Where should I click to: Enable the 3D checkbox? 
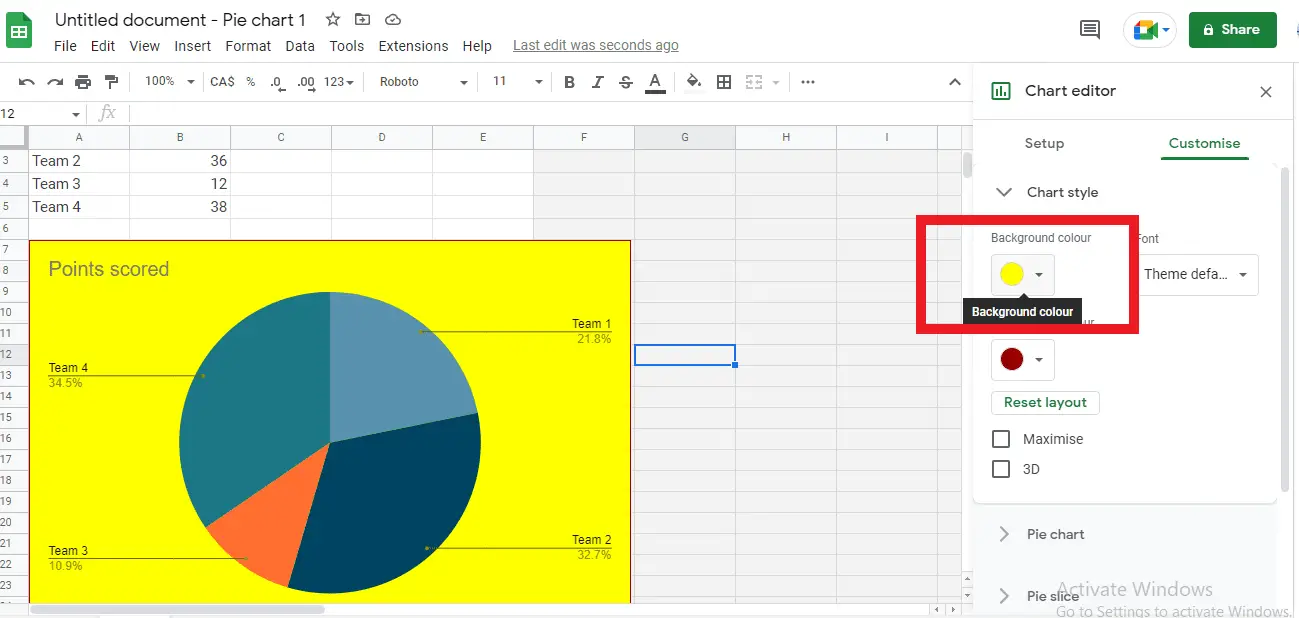pos(1001,468)
